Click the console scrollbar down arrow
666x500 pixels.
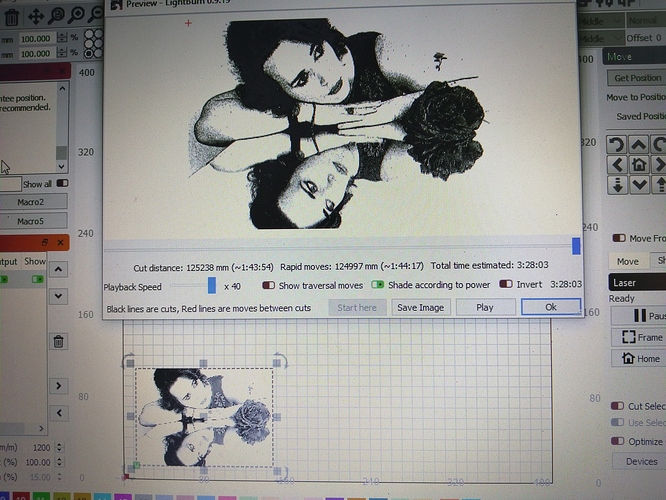click(x=62, y=166)
